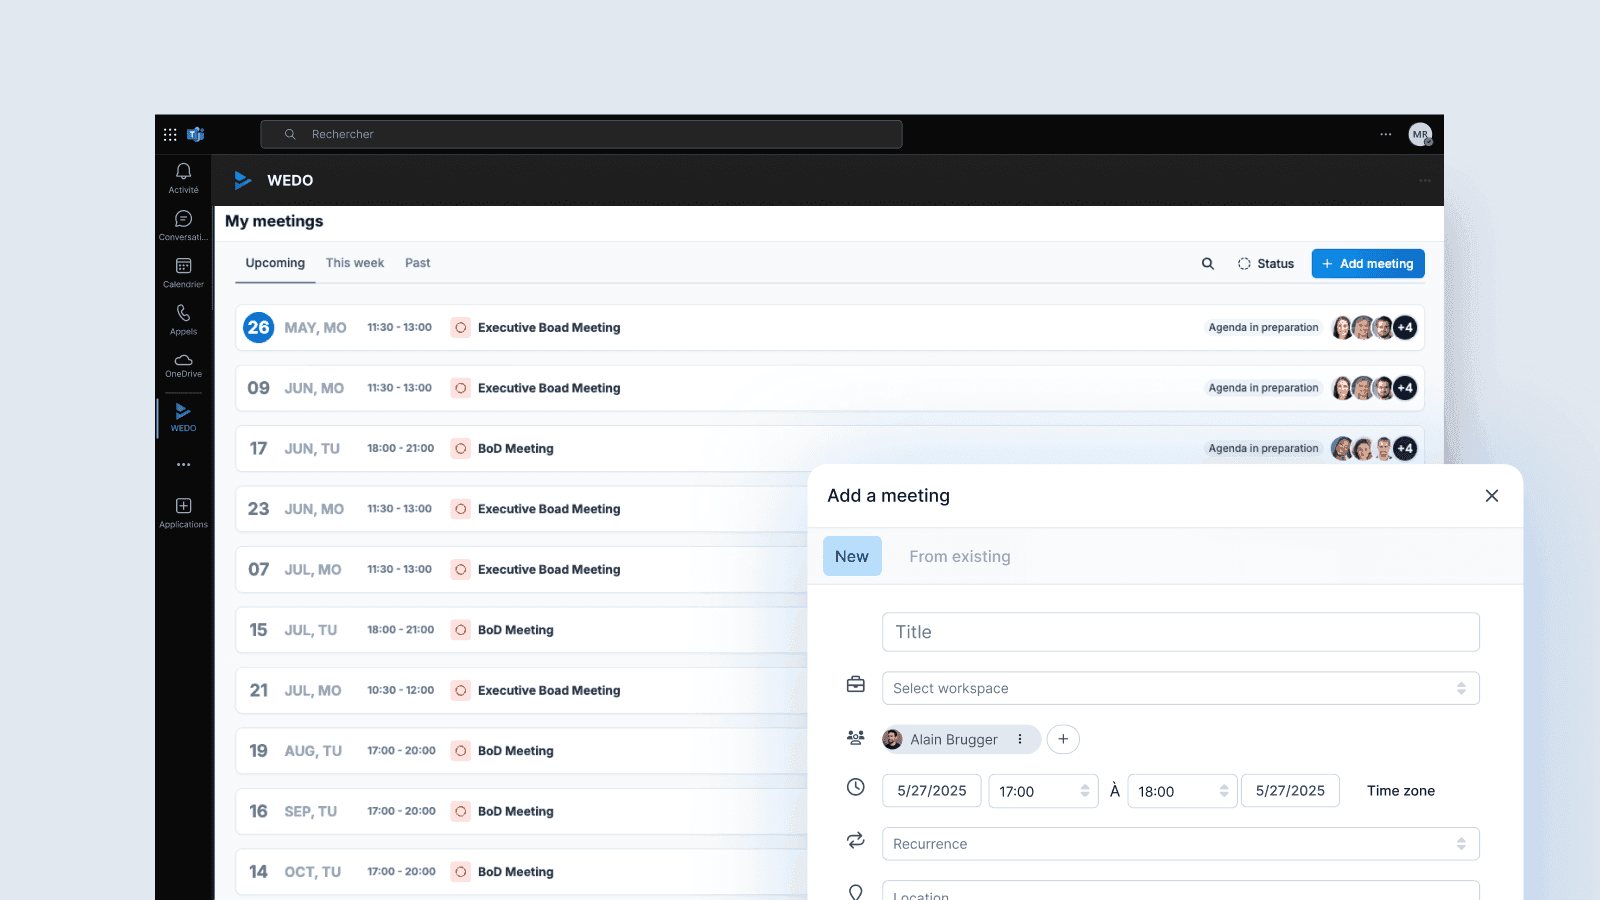Click the Add meeting button
1600x900 pixels.
(1367, 263)
